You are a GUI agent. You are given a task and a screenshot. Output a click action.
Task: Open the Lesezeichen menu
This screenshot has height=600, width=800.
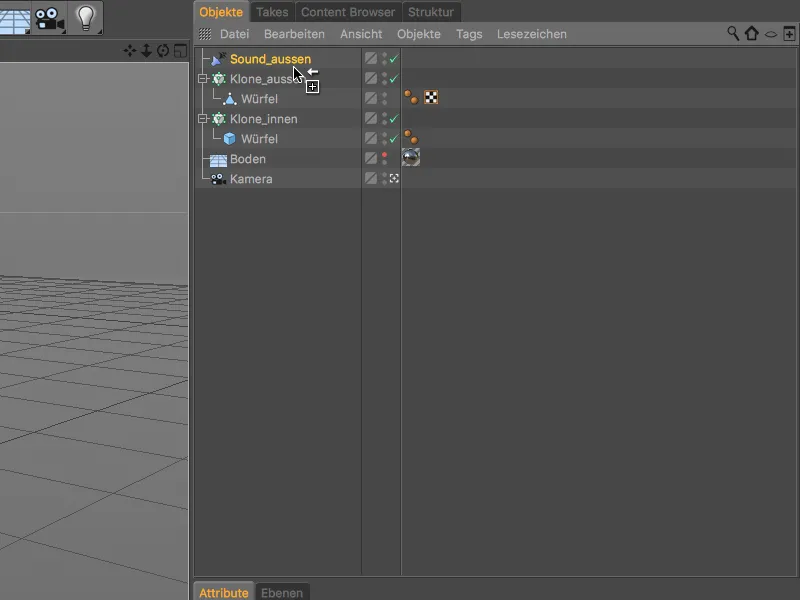(x=532, y=34)
